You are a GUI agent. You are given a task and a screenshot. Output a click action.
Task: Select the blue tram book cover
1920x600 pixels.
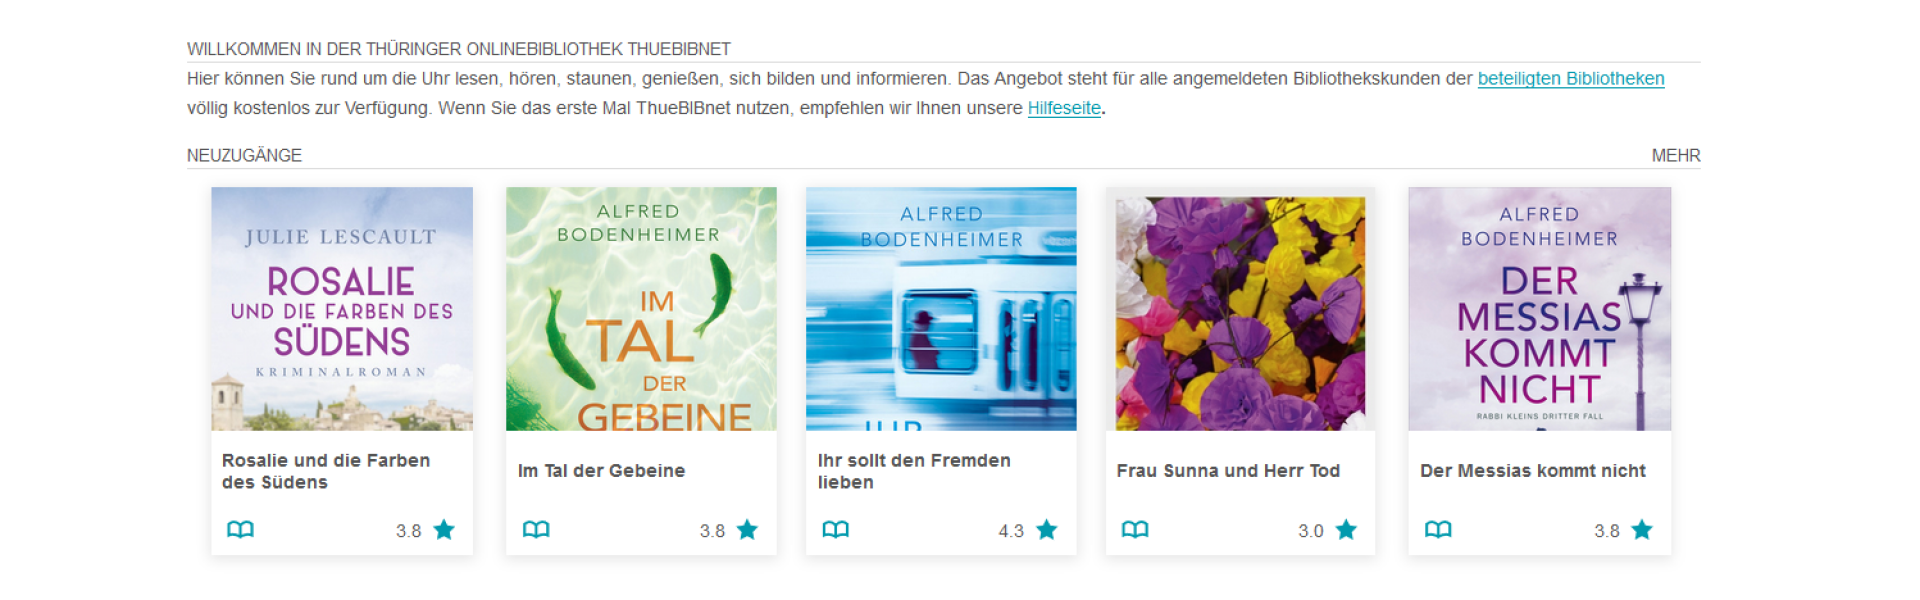coord(941,309)
